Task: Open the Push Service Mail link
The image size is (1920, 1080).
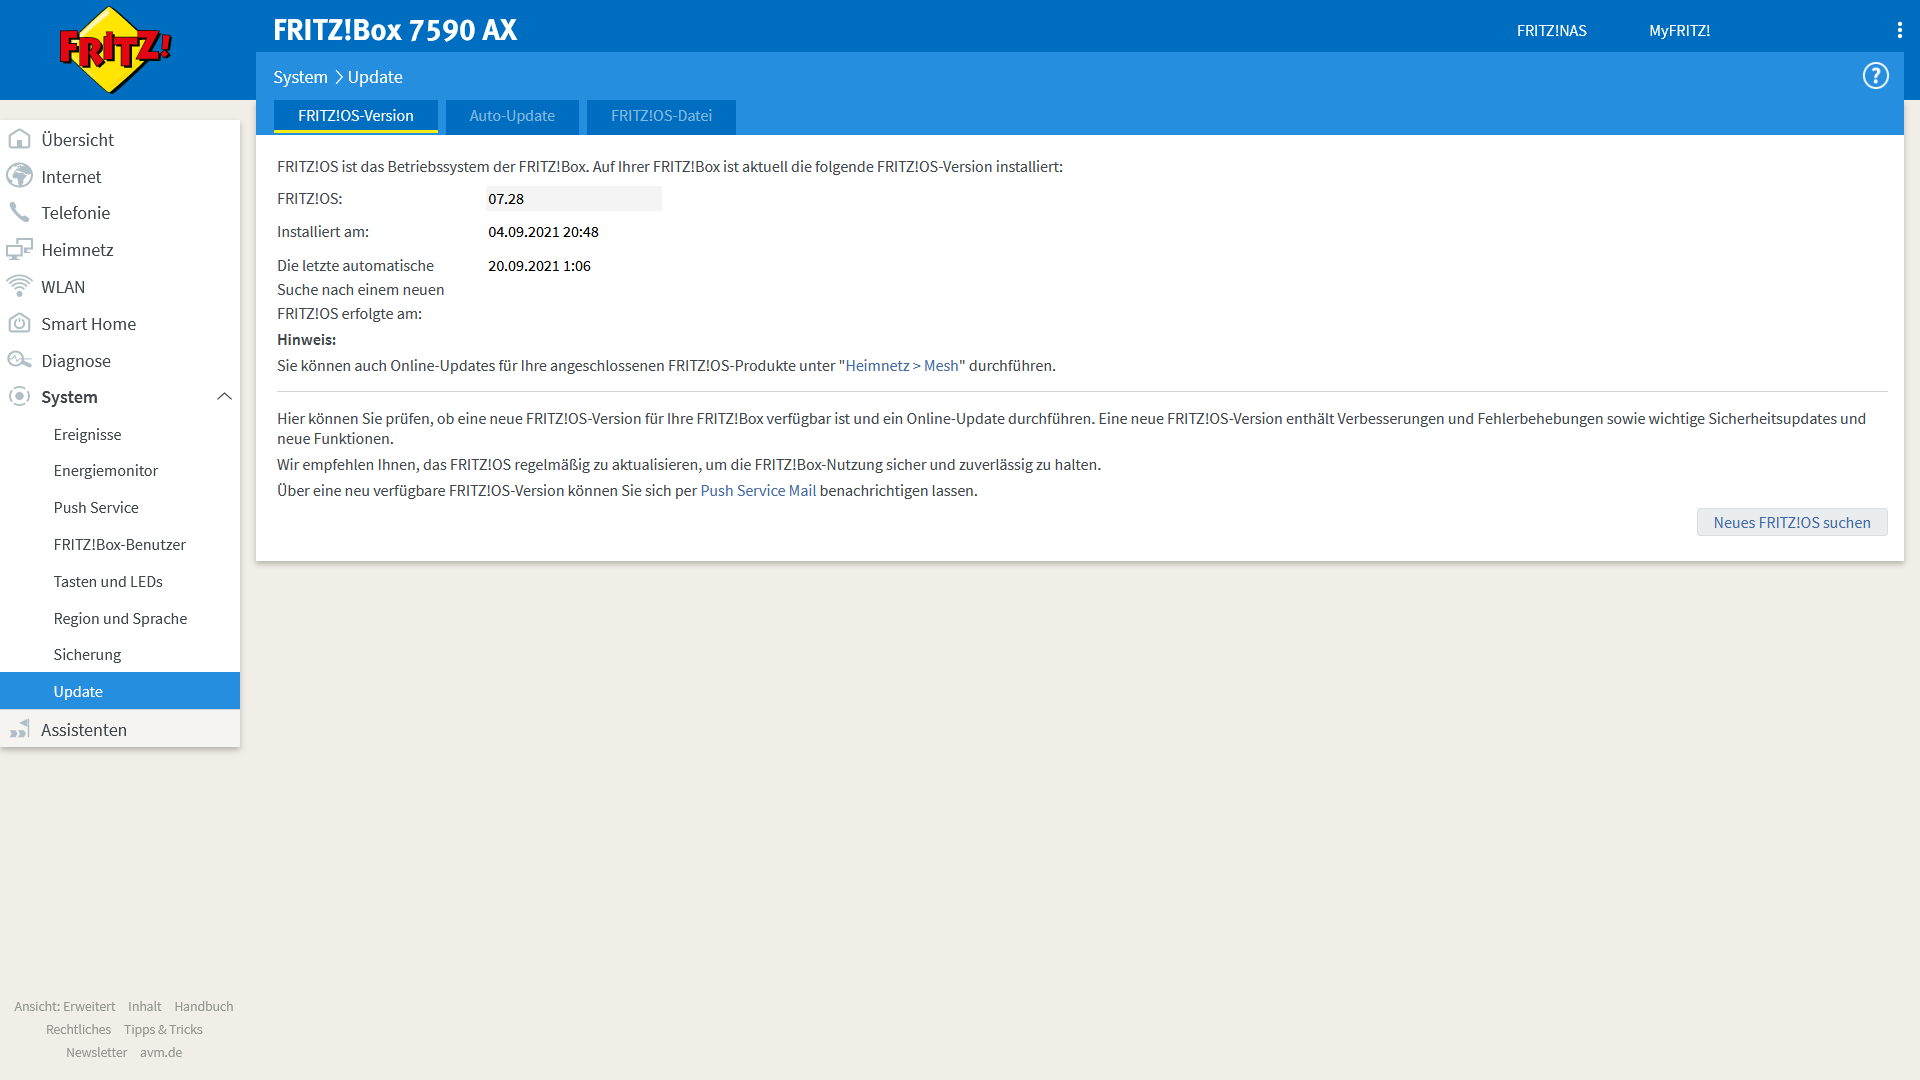Action: (758, 491)
